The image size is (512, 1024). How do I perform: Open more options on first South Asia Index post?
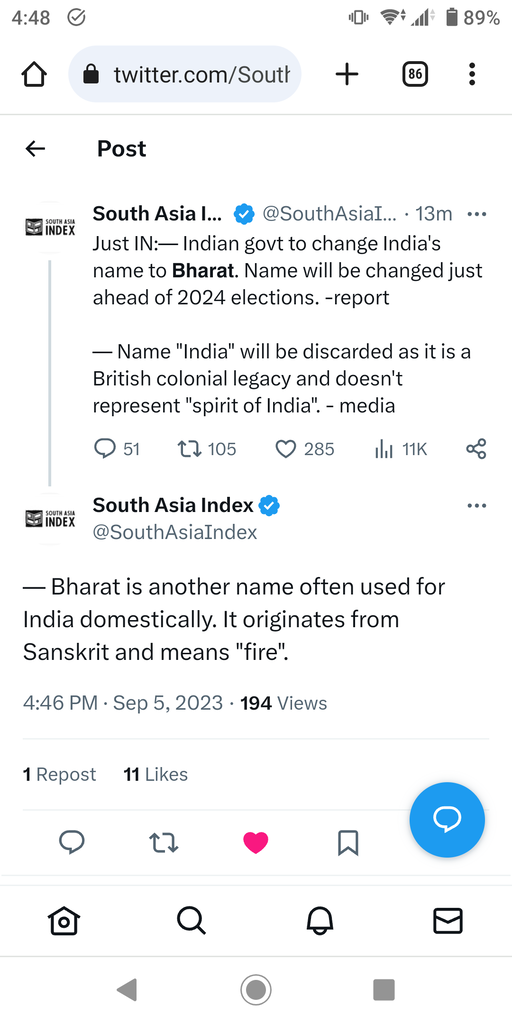pos(477,214)
